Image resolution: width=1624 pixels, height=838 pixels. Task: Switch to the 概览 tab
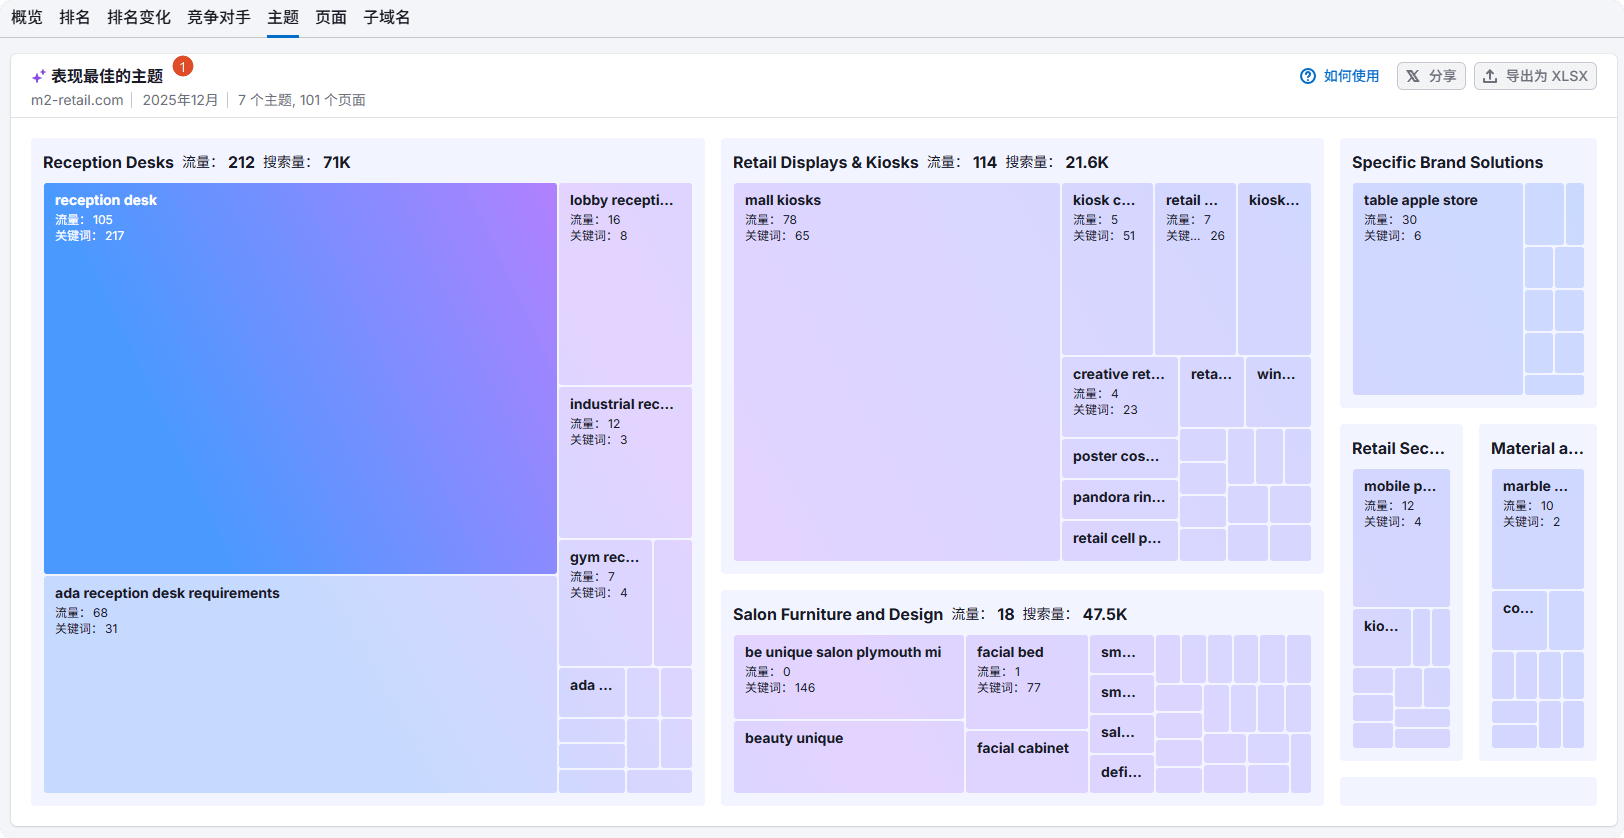[27, 17]
